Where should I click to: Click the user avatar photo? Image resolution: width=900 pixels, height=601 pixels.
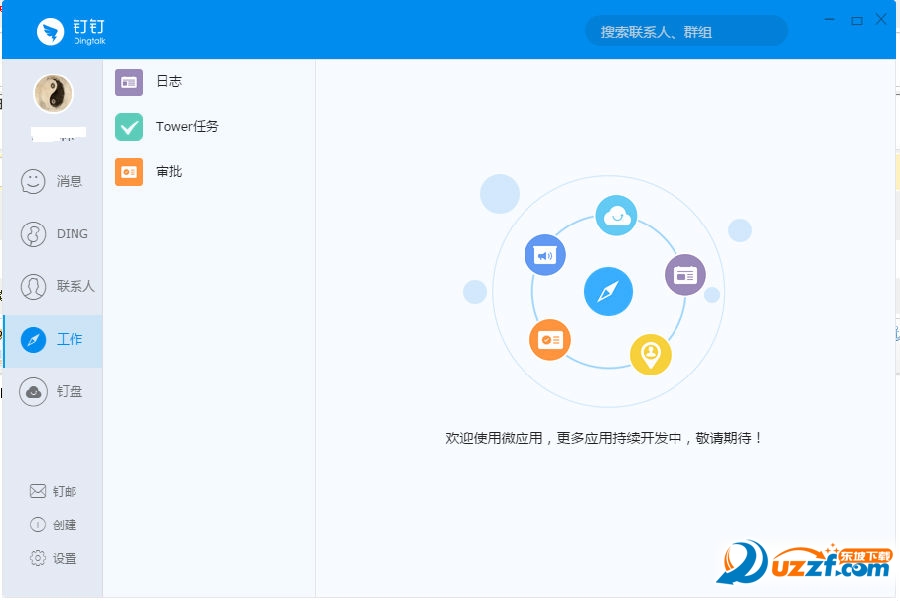[53, 93]
